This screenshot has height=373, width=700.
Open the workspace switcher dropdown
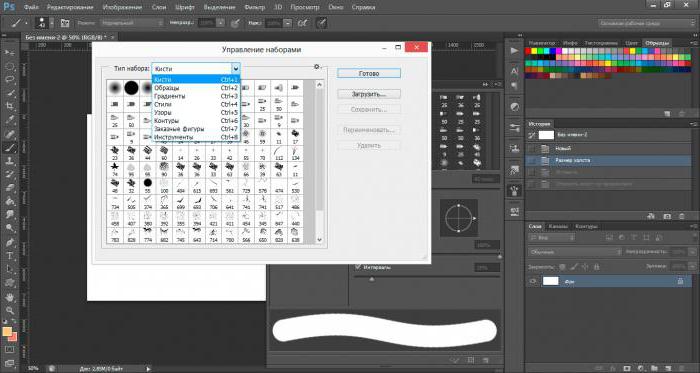[x=646, y=23]
